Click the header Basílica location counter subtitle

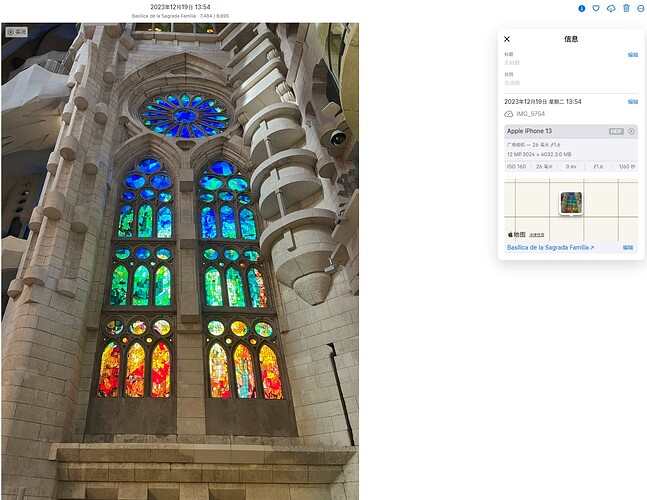point(180,16)
